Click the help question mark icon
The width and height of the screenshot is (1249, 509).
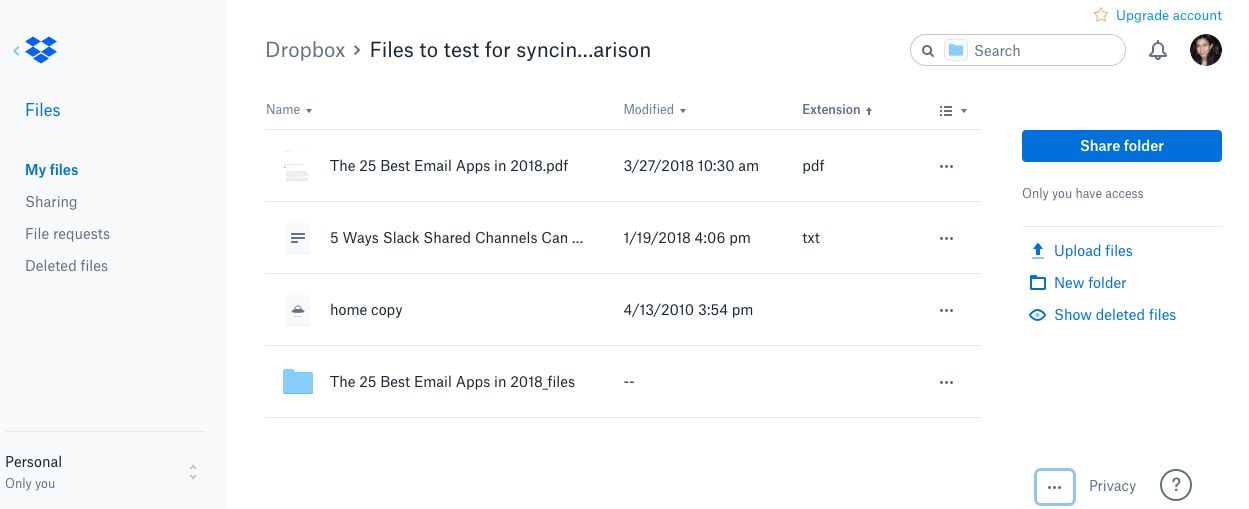click(1175, 486)
